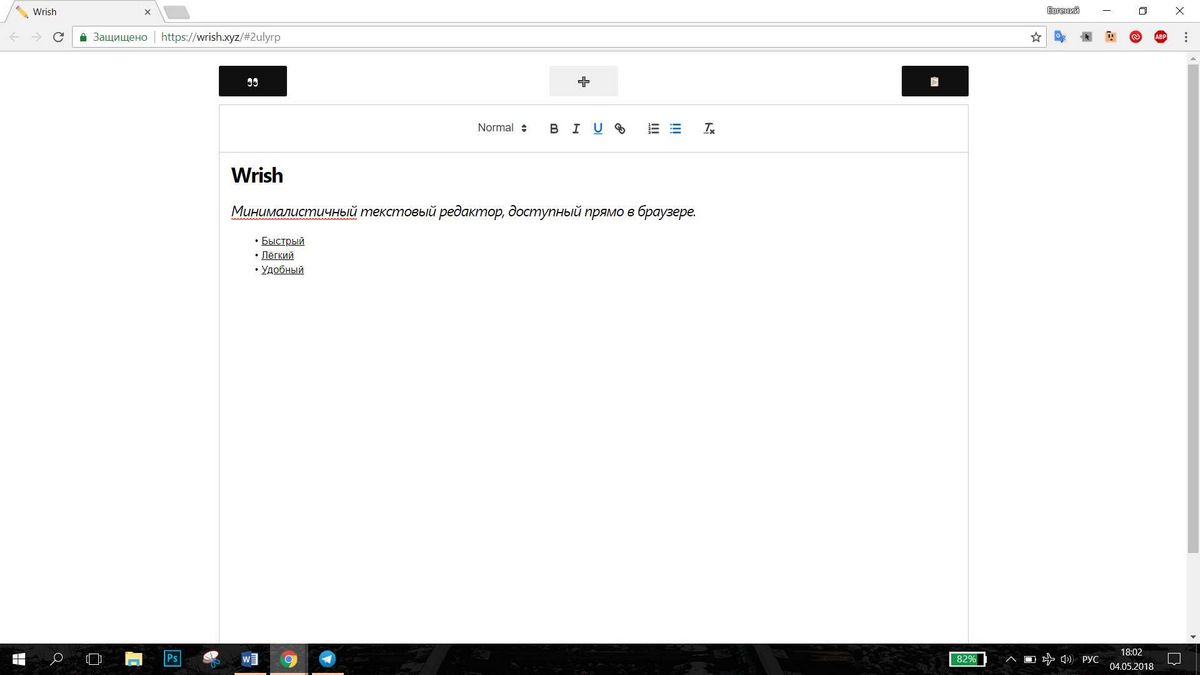Screen dimensions: 1200x675
Task: Open the Google Translate extension
Action: [x=1061, y=37]
